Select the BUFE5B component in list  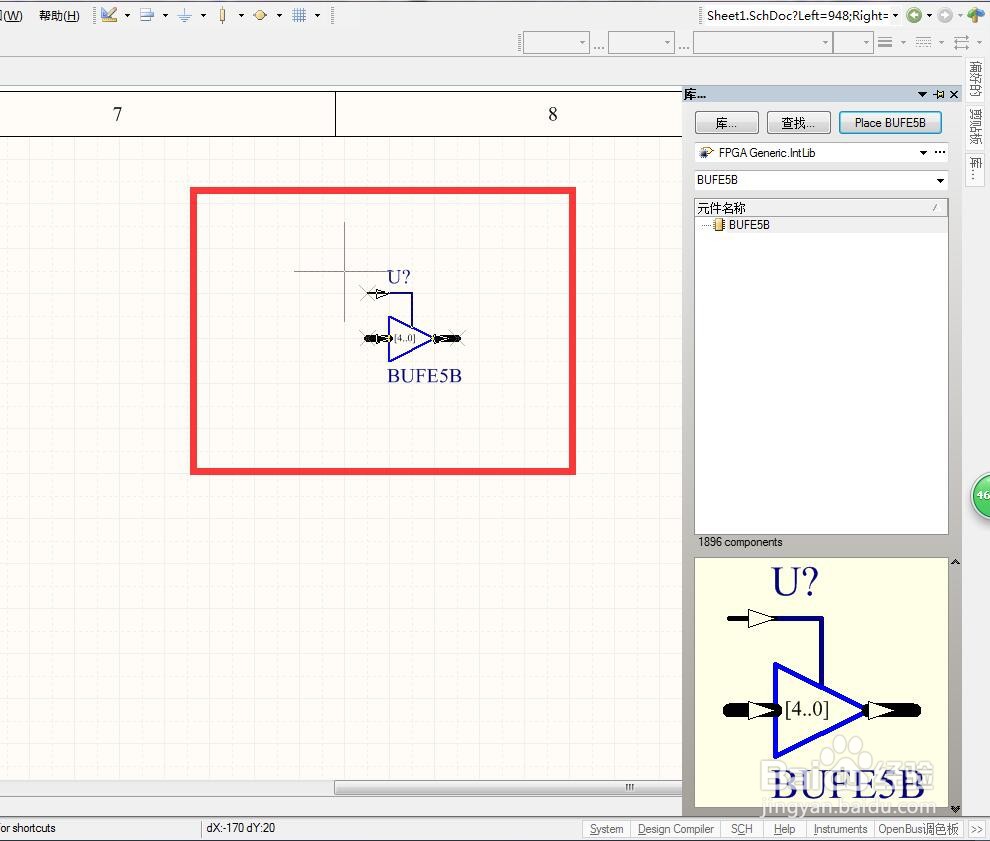(x=749, y=225)
